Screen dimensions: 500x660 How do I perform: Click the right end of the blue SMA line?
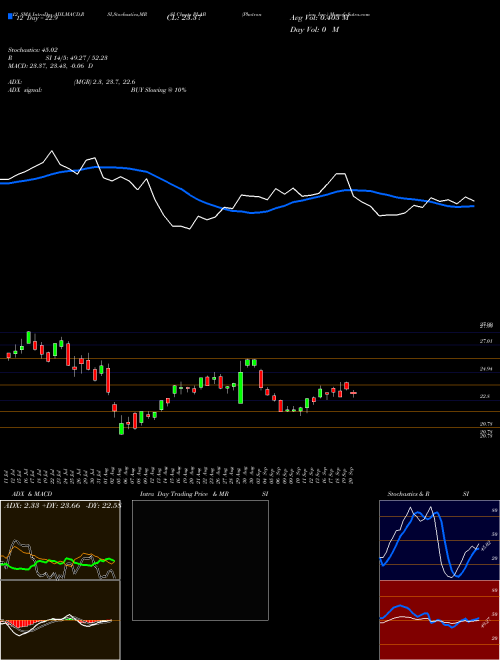(x=473, y=206)
